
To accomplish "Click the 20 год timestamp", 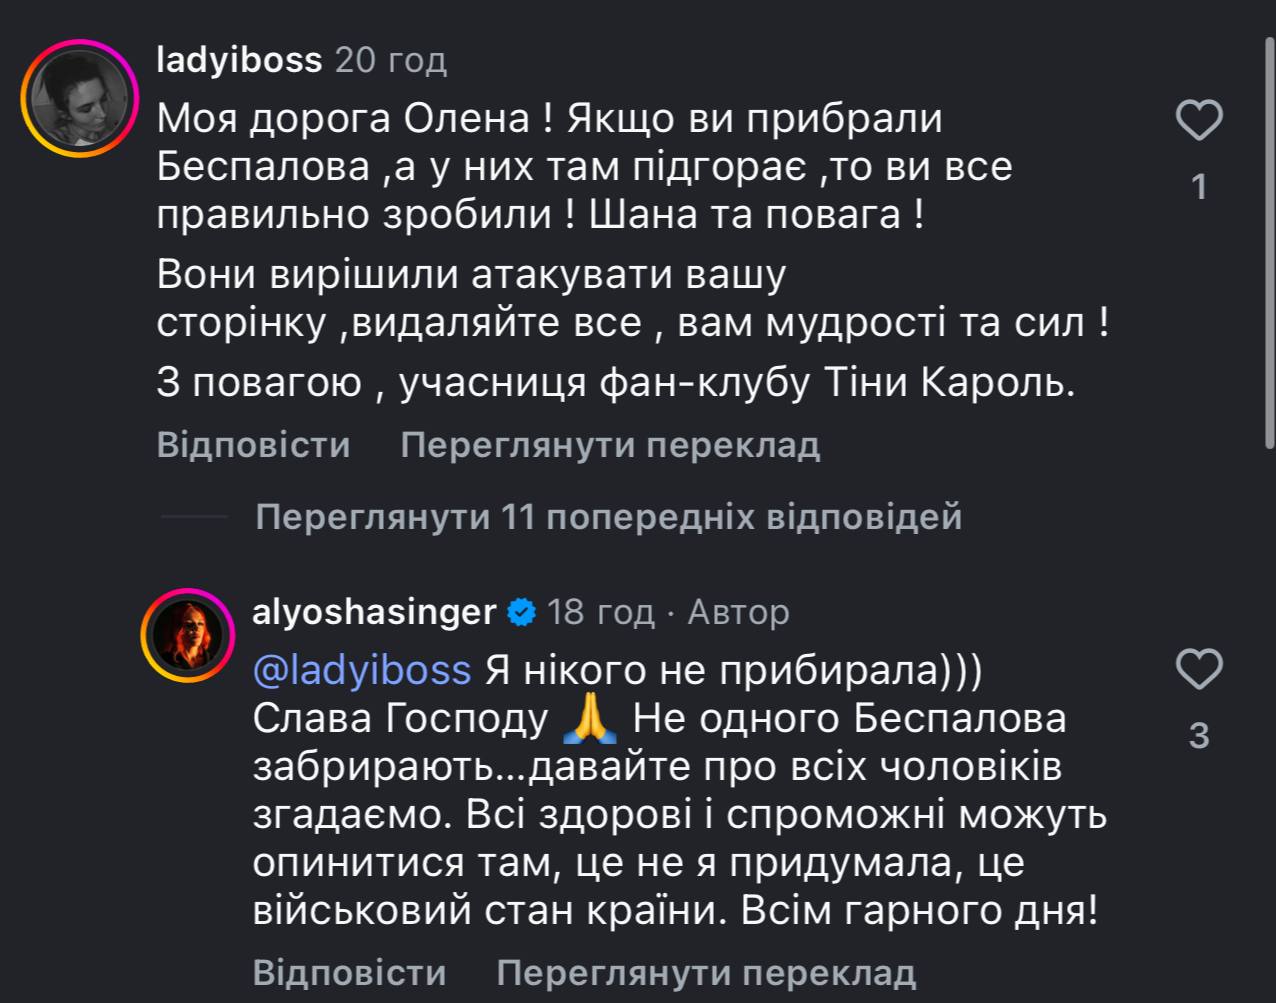I will coord(391,60).
